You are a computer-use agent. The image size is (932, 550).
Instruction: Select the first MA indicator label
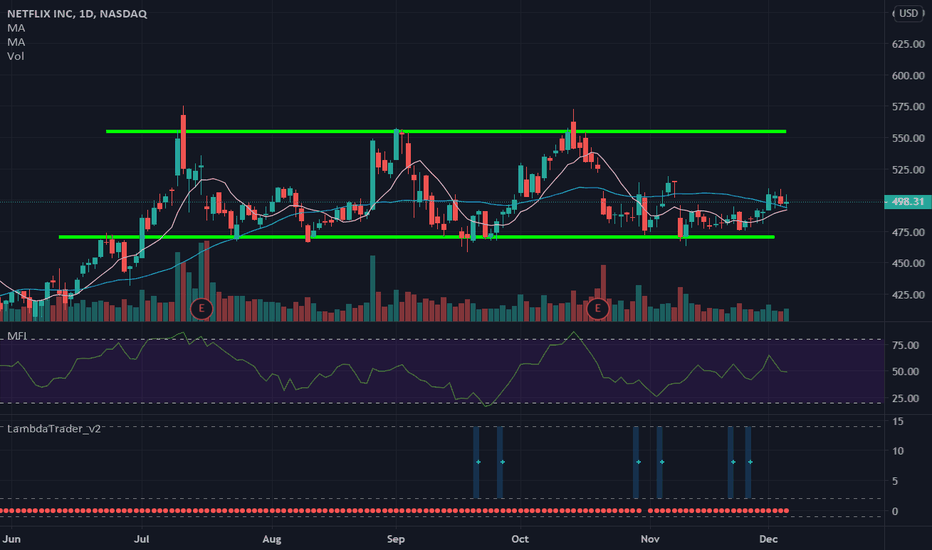point(16,28)
